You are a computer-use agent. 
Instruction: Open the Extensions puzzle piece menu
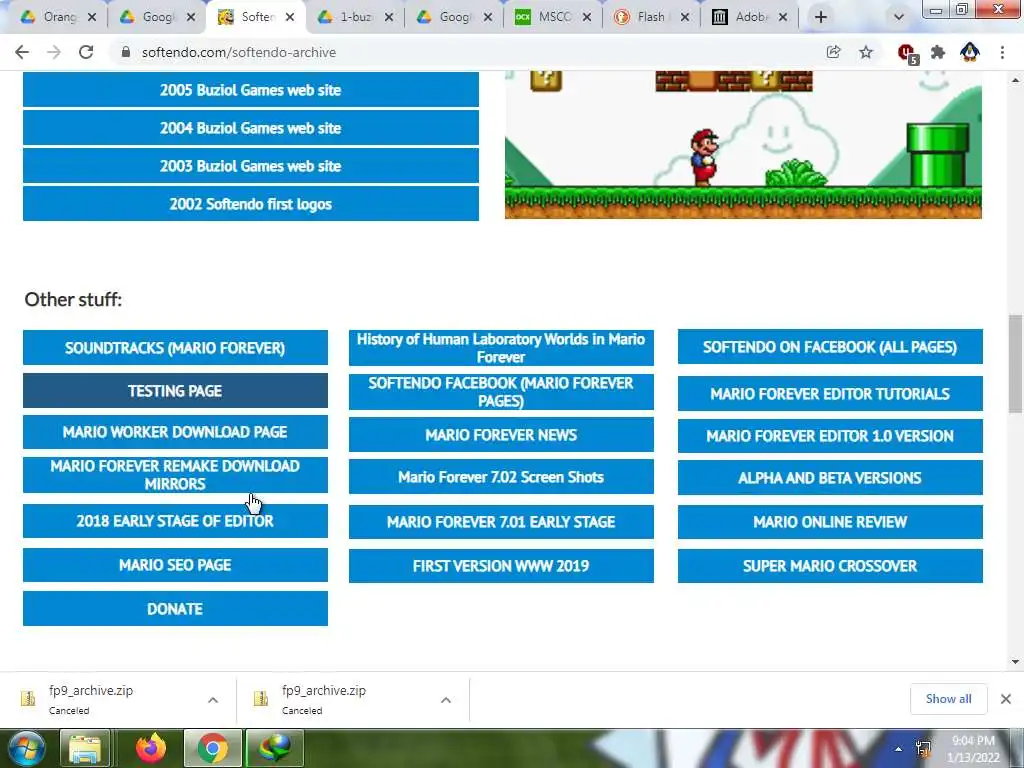pyautogui.click(x=938, y=52)
